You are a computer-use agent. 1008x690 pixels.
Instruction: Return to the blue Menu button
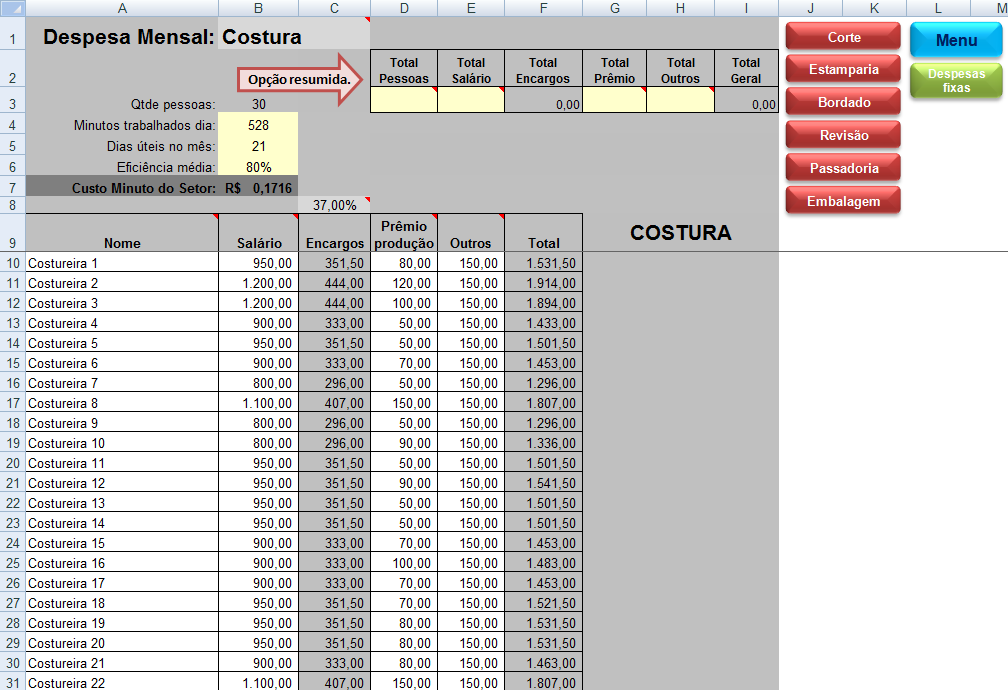click(956, 41)
